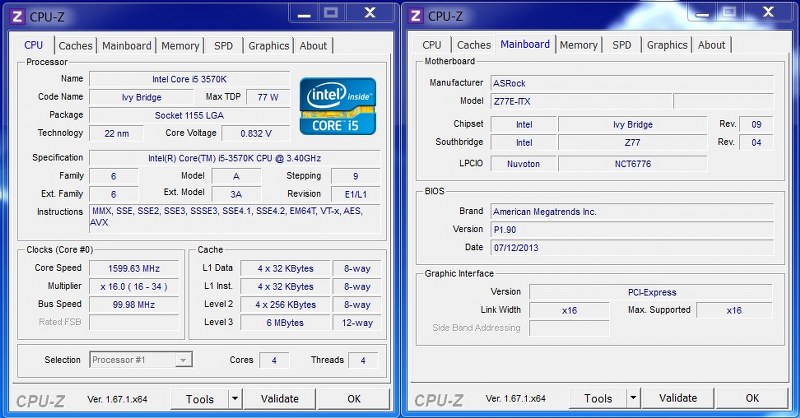Click the Graphic Interface Version PCI-Express

(x=651, y=292)
